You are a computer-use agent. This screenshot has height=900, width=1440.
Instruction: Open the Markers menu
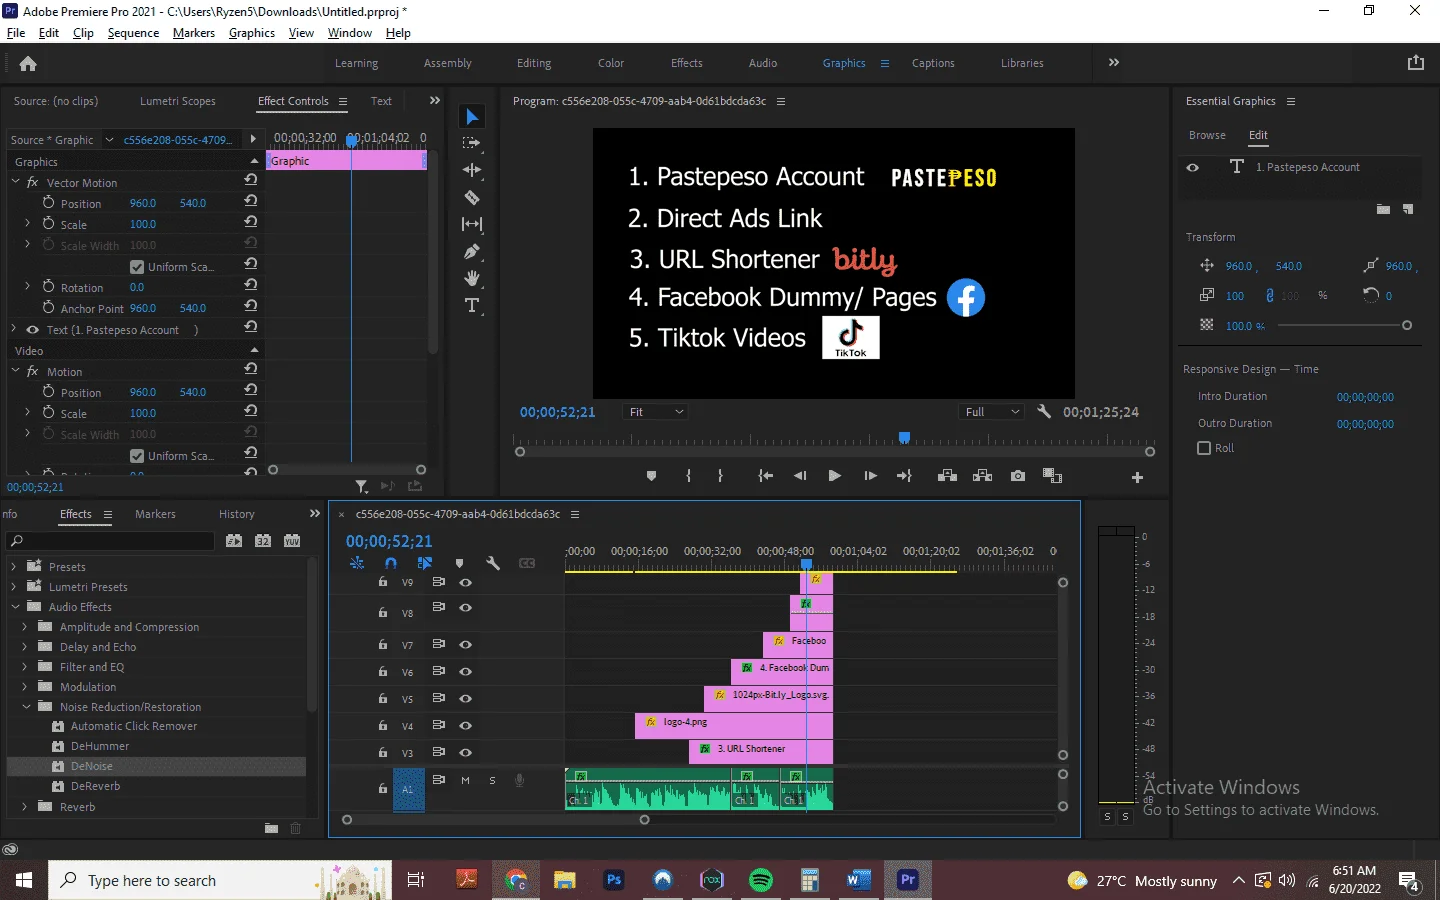[x=194, y=33]
